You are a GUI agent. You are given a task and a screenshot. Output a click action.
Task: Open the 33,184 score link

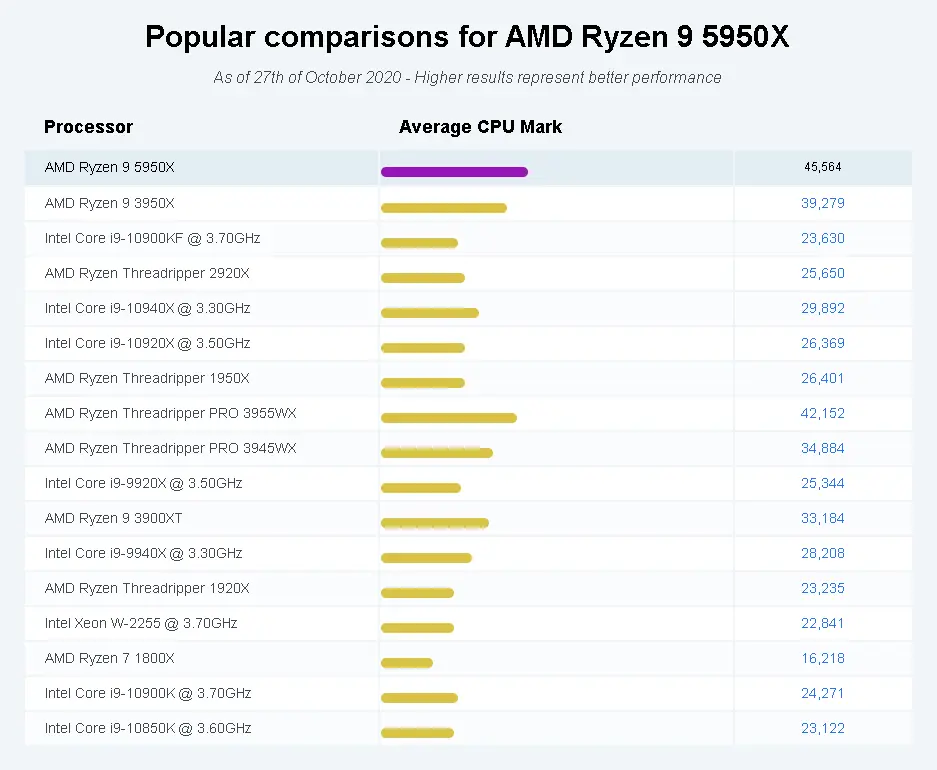(822, 518)
